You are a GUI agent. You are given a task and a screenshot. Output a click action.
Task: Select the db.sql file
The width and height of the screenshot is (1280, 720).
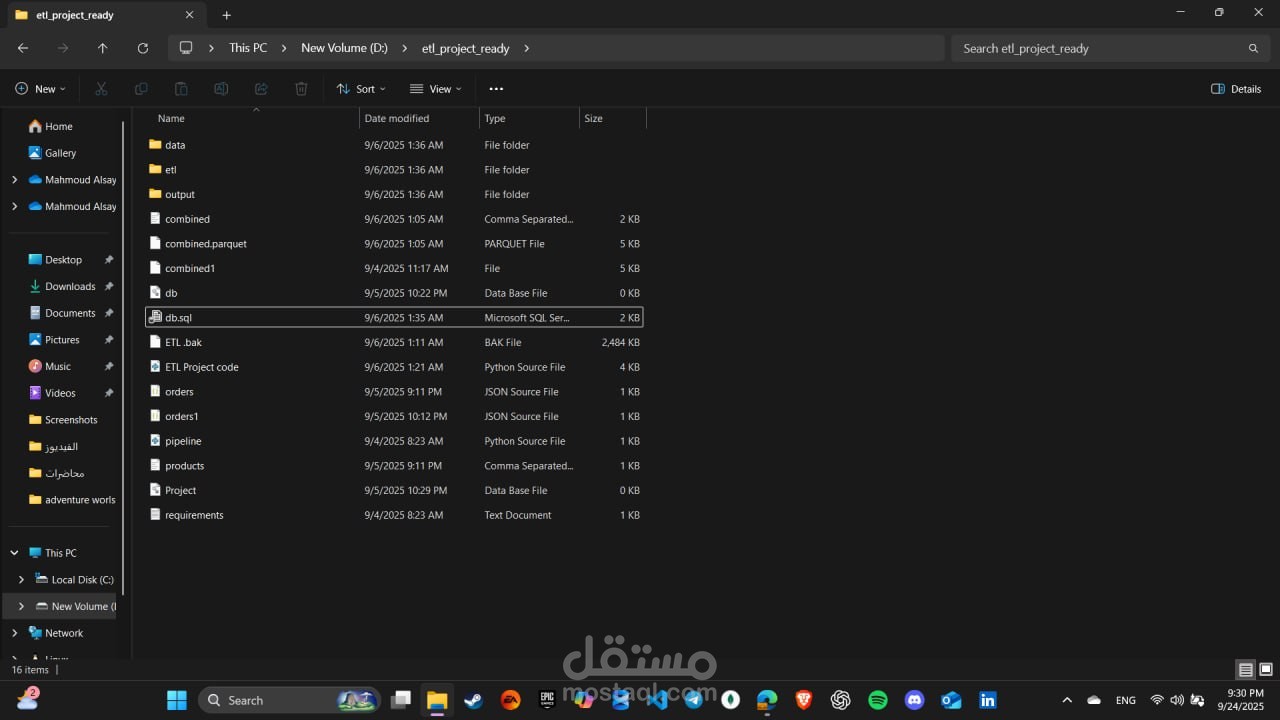[x=395, y=317]
